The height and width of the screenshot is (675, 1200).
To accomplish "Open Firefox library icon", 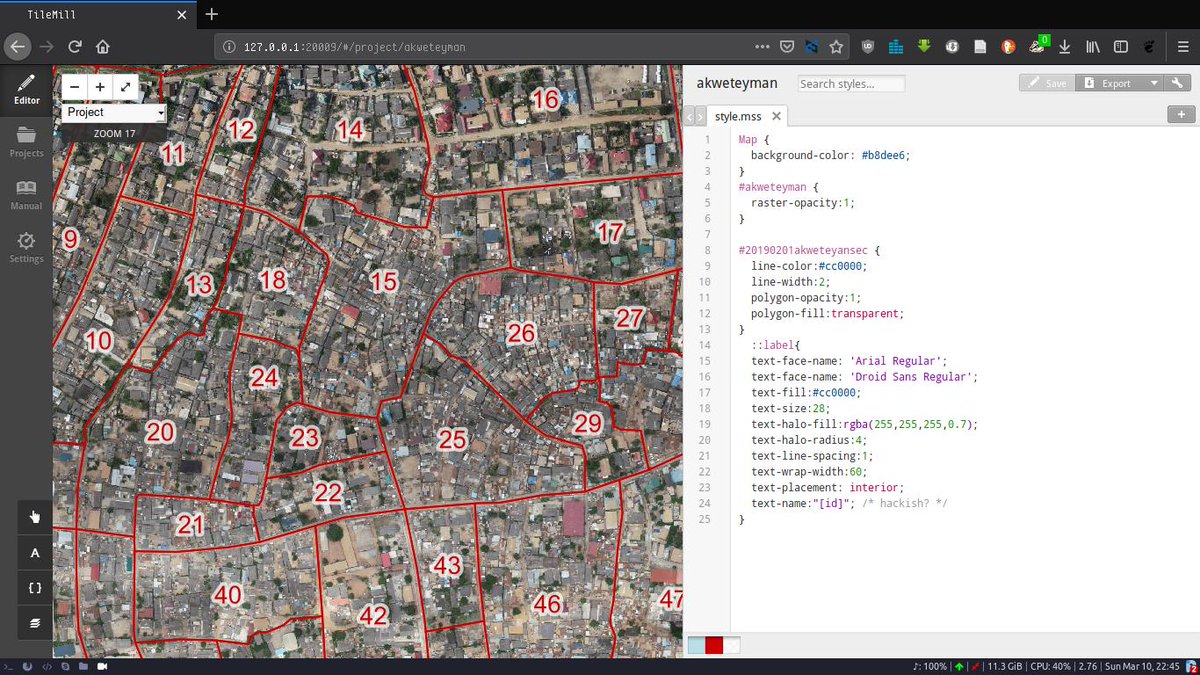I will 1093,46.
